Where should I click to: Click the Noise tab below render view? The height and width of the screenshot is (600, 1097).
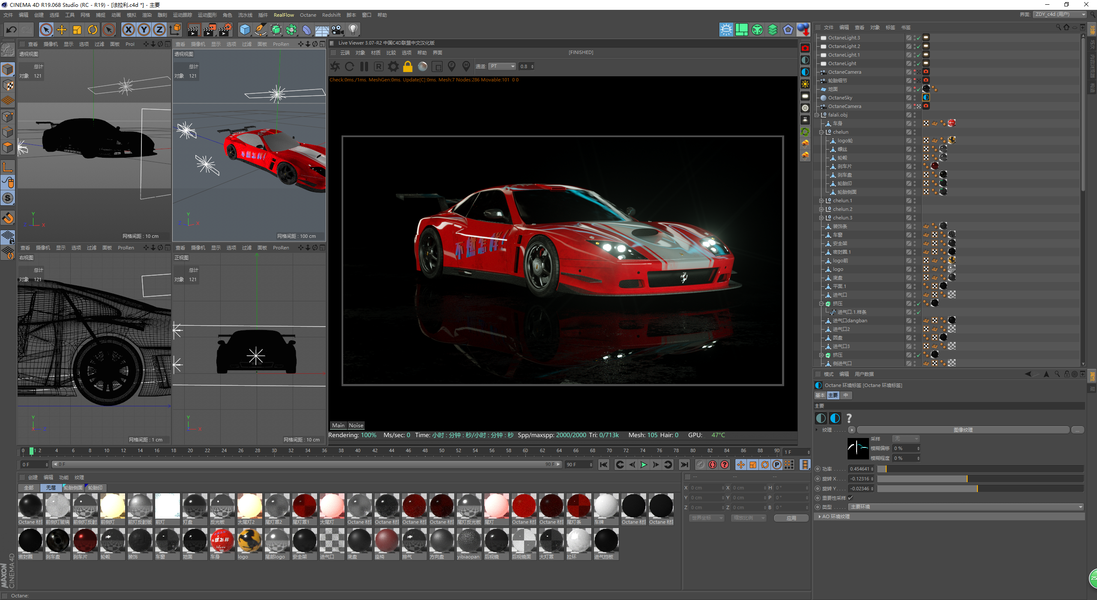[356, 426]
